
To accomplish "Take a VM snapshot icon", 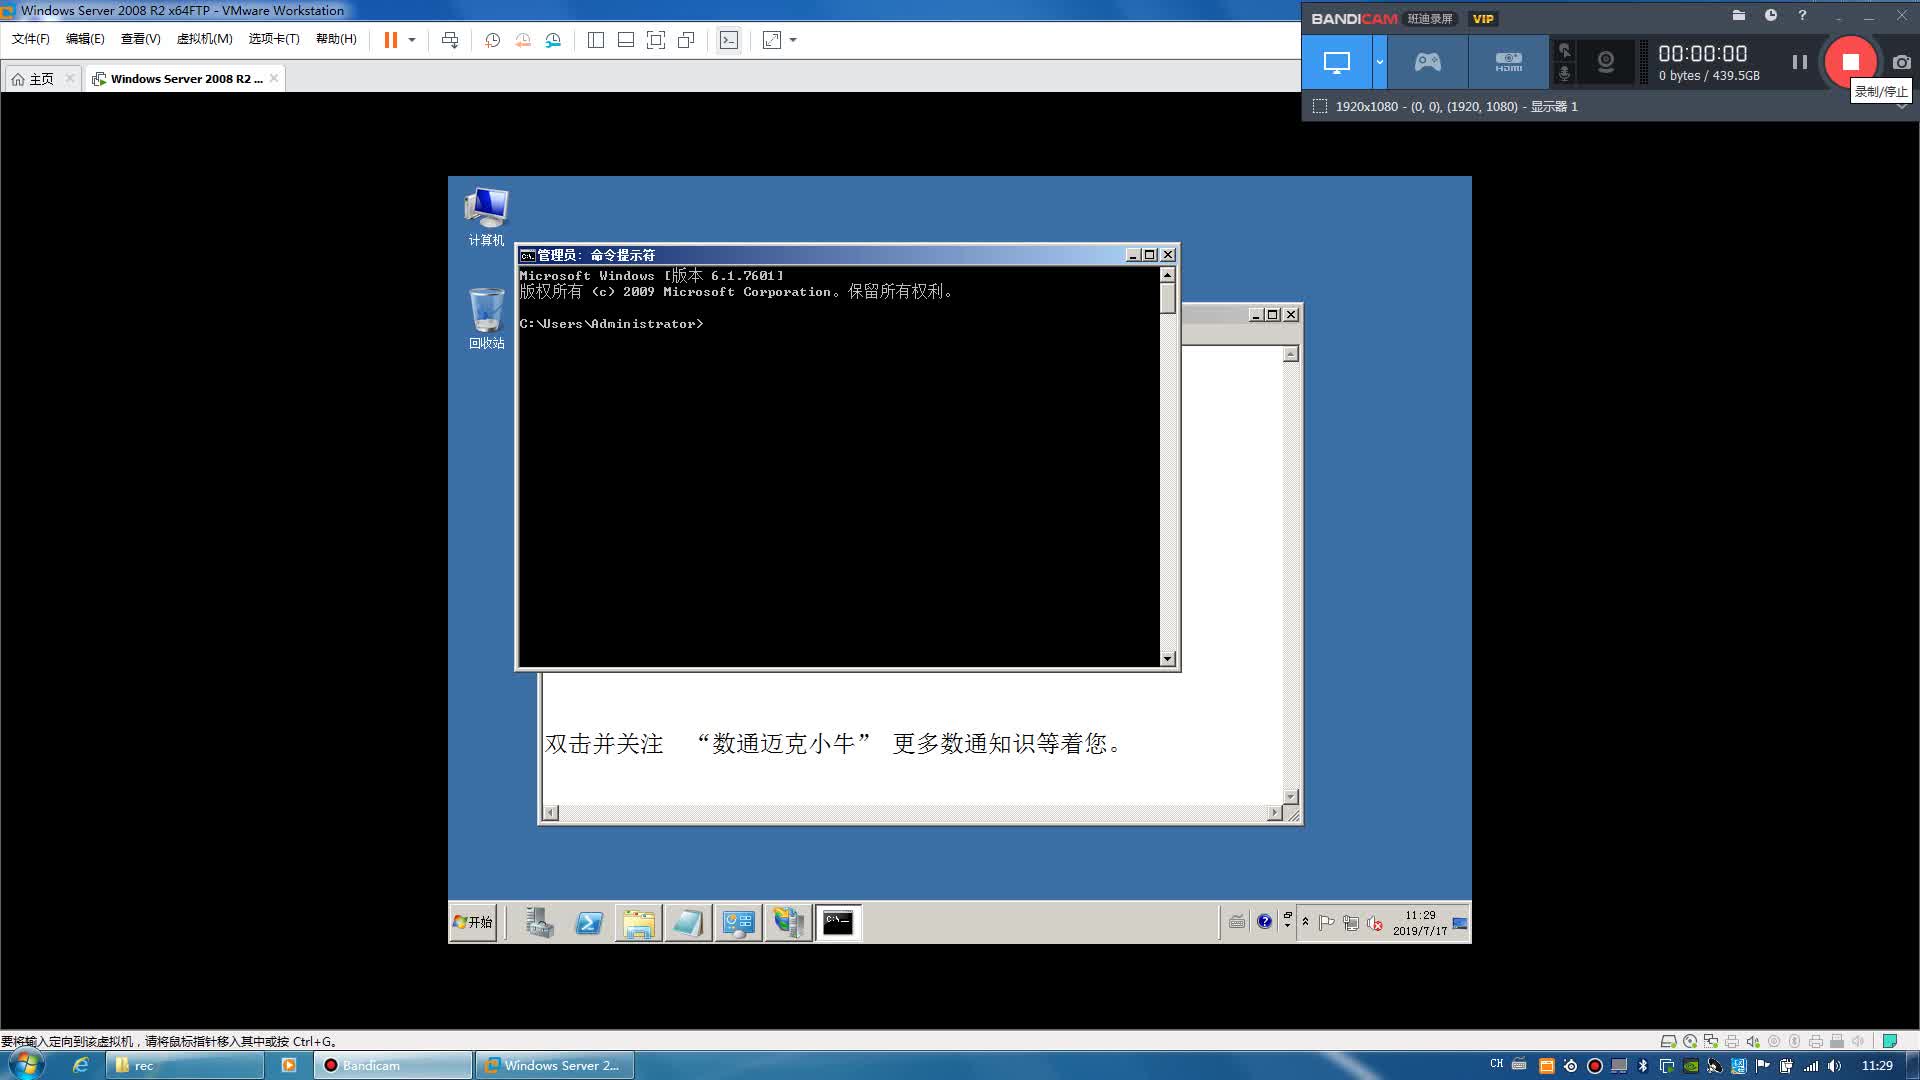I will (492, 40).
